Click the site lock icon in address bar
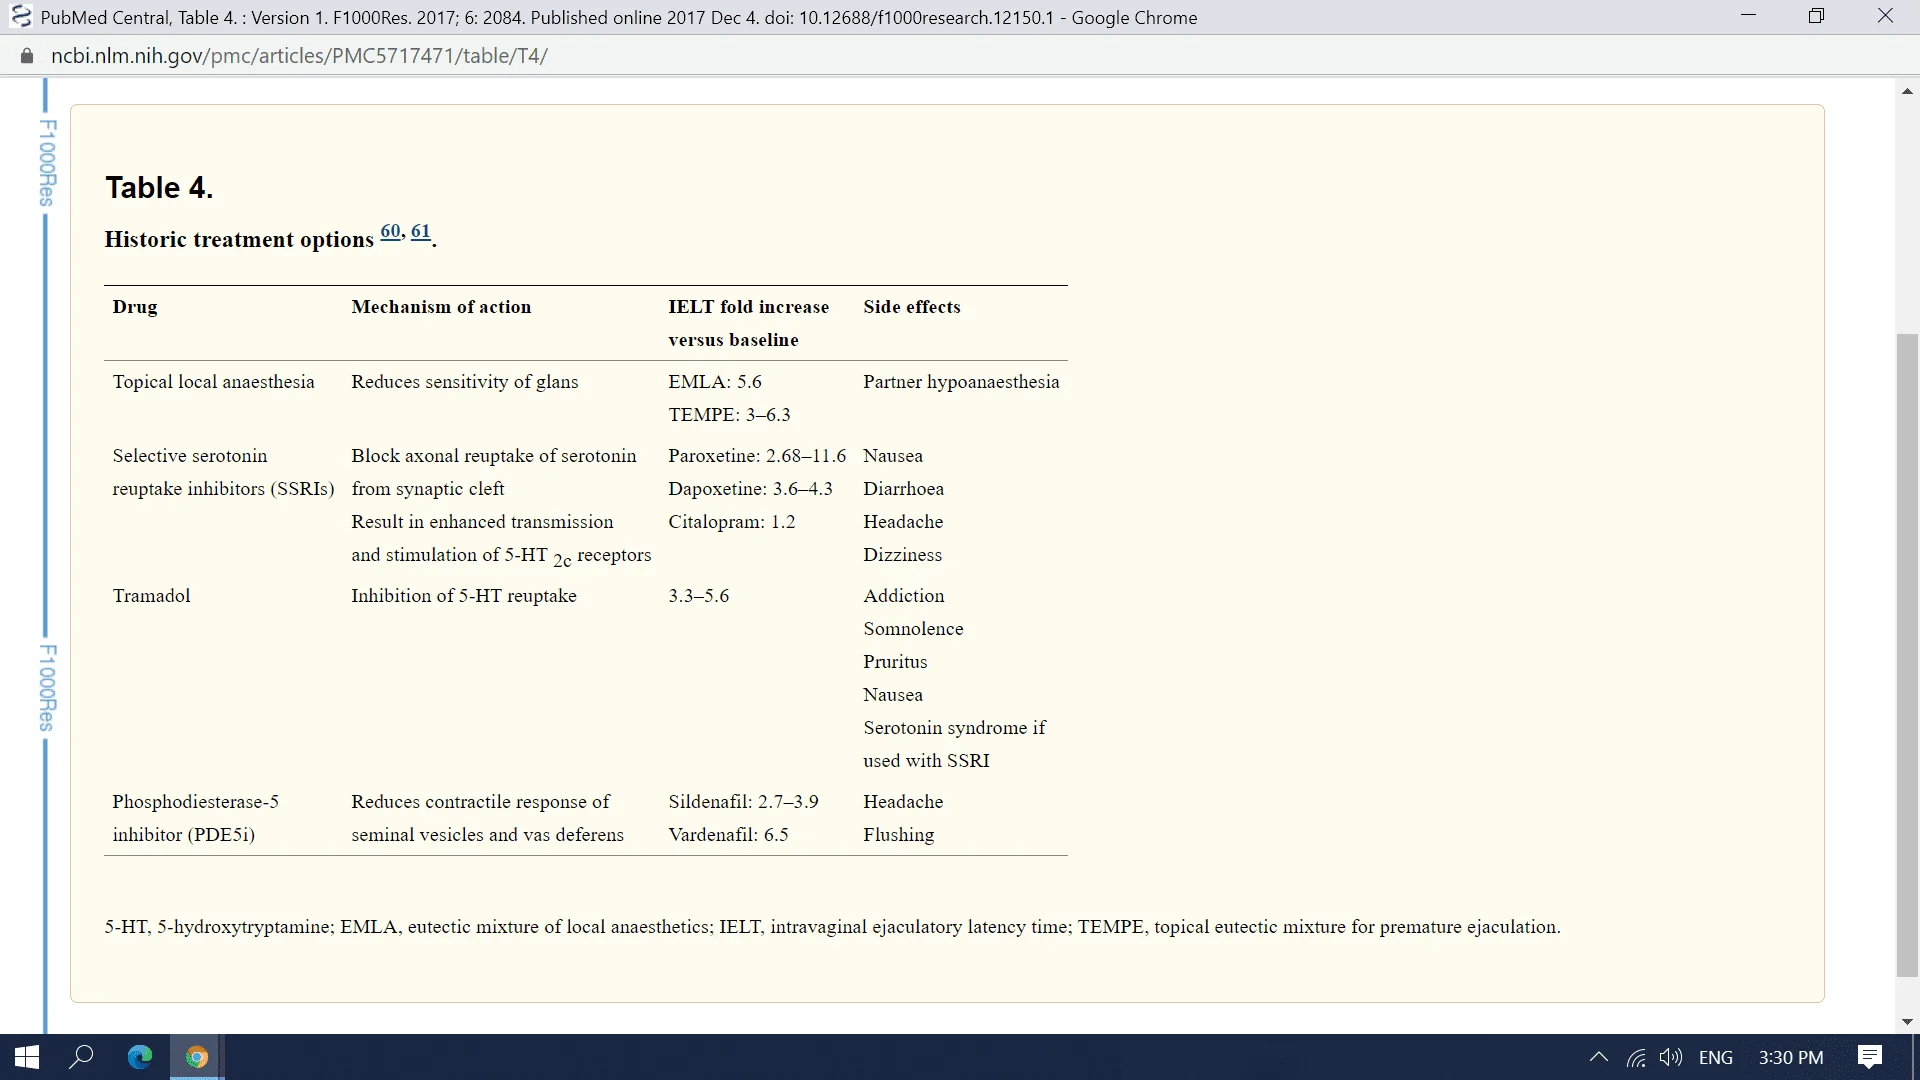The image size is (1920, 1080). pyautogui.click(x=27, y=56)
